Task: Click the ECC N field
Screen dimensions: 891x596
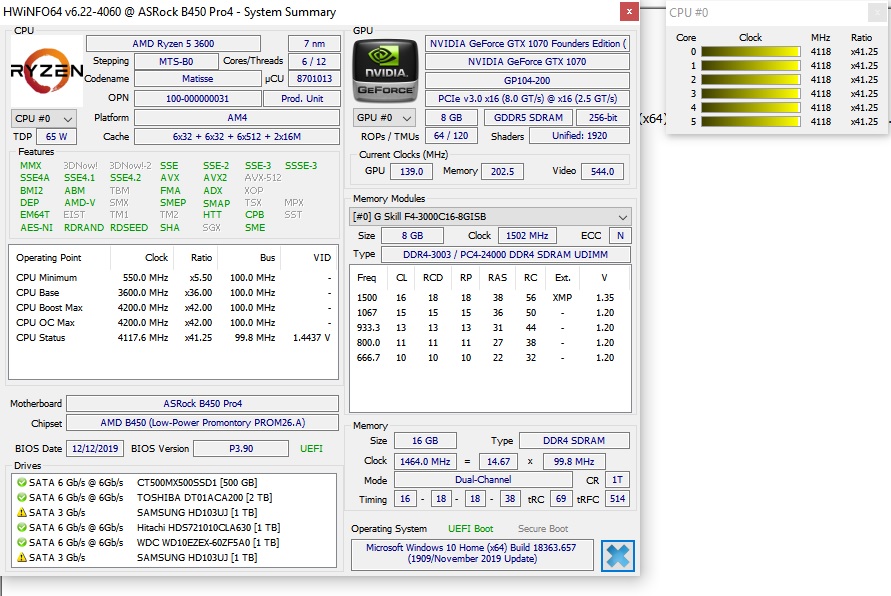Action: 620,235
